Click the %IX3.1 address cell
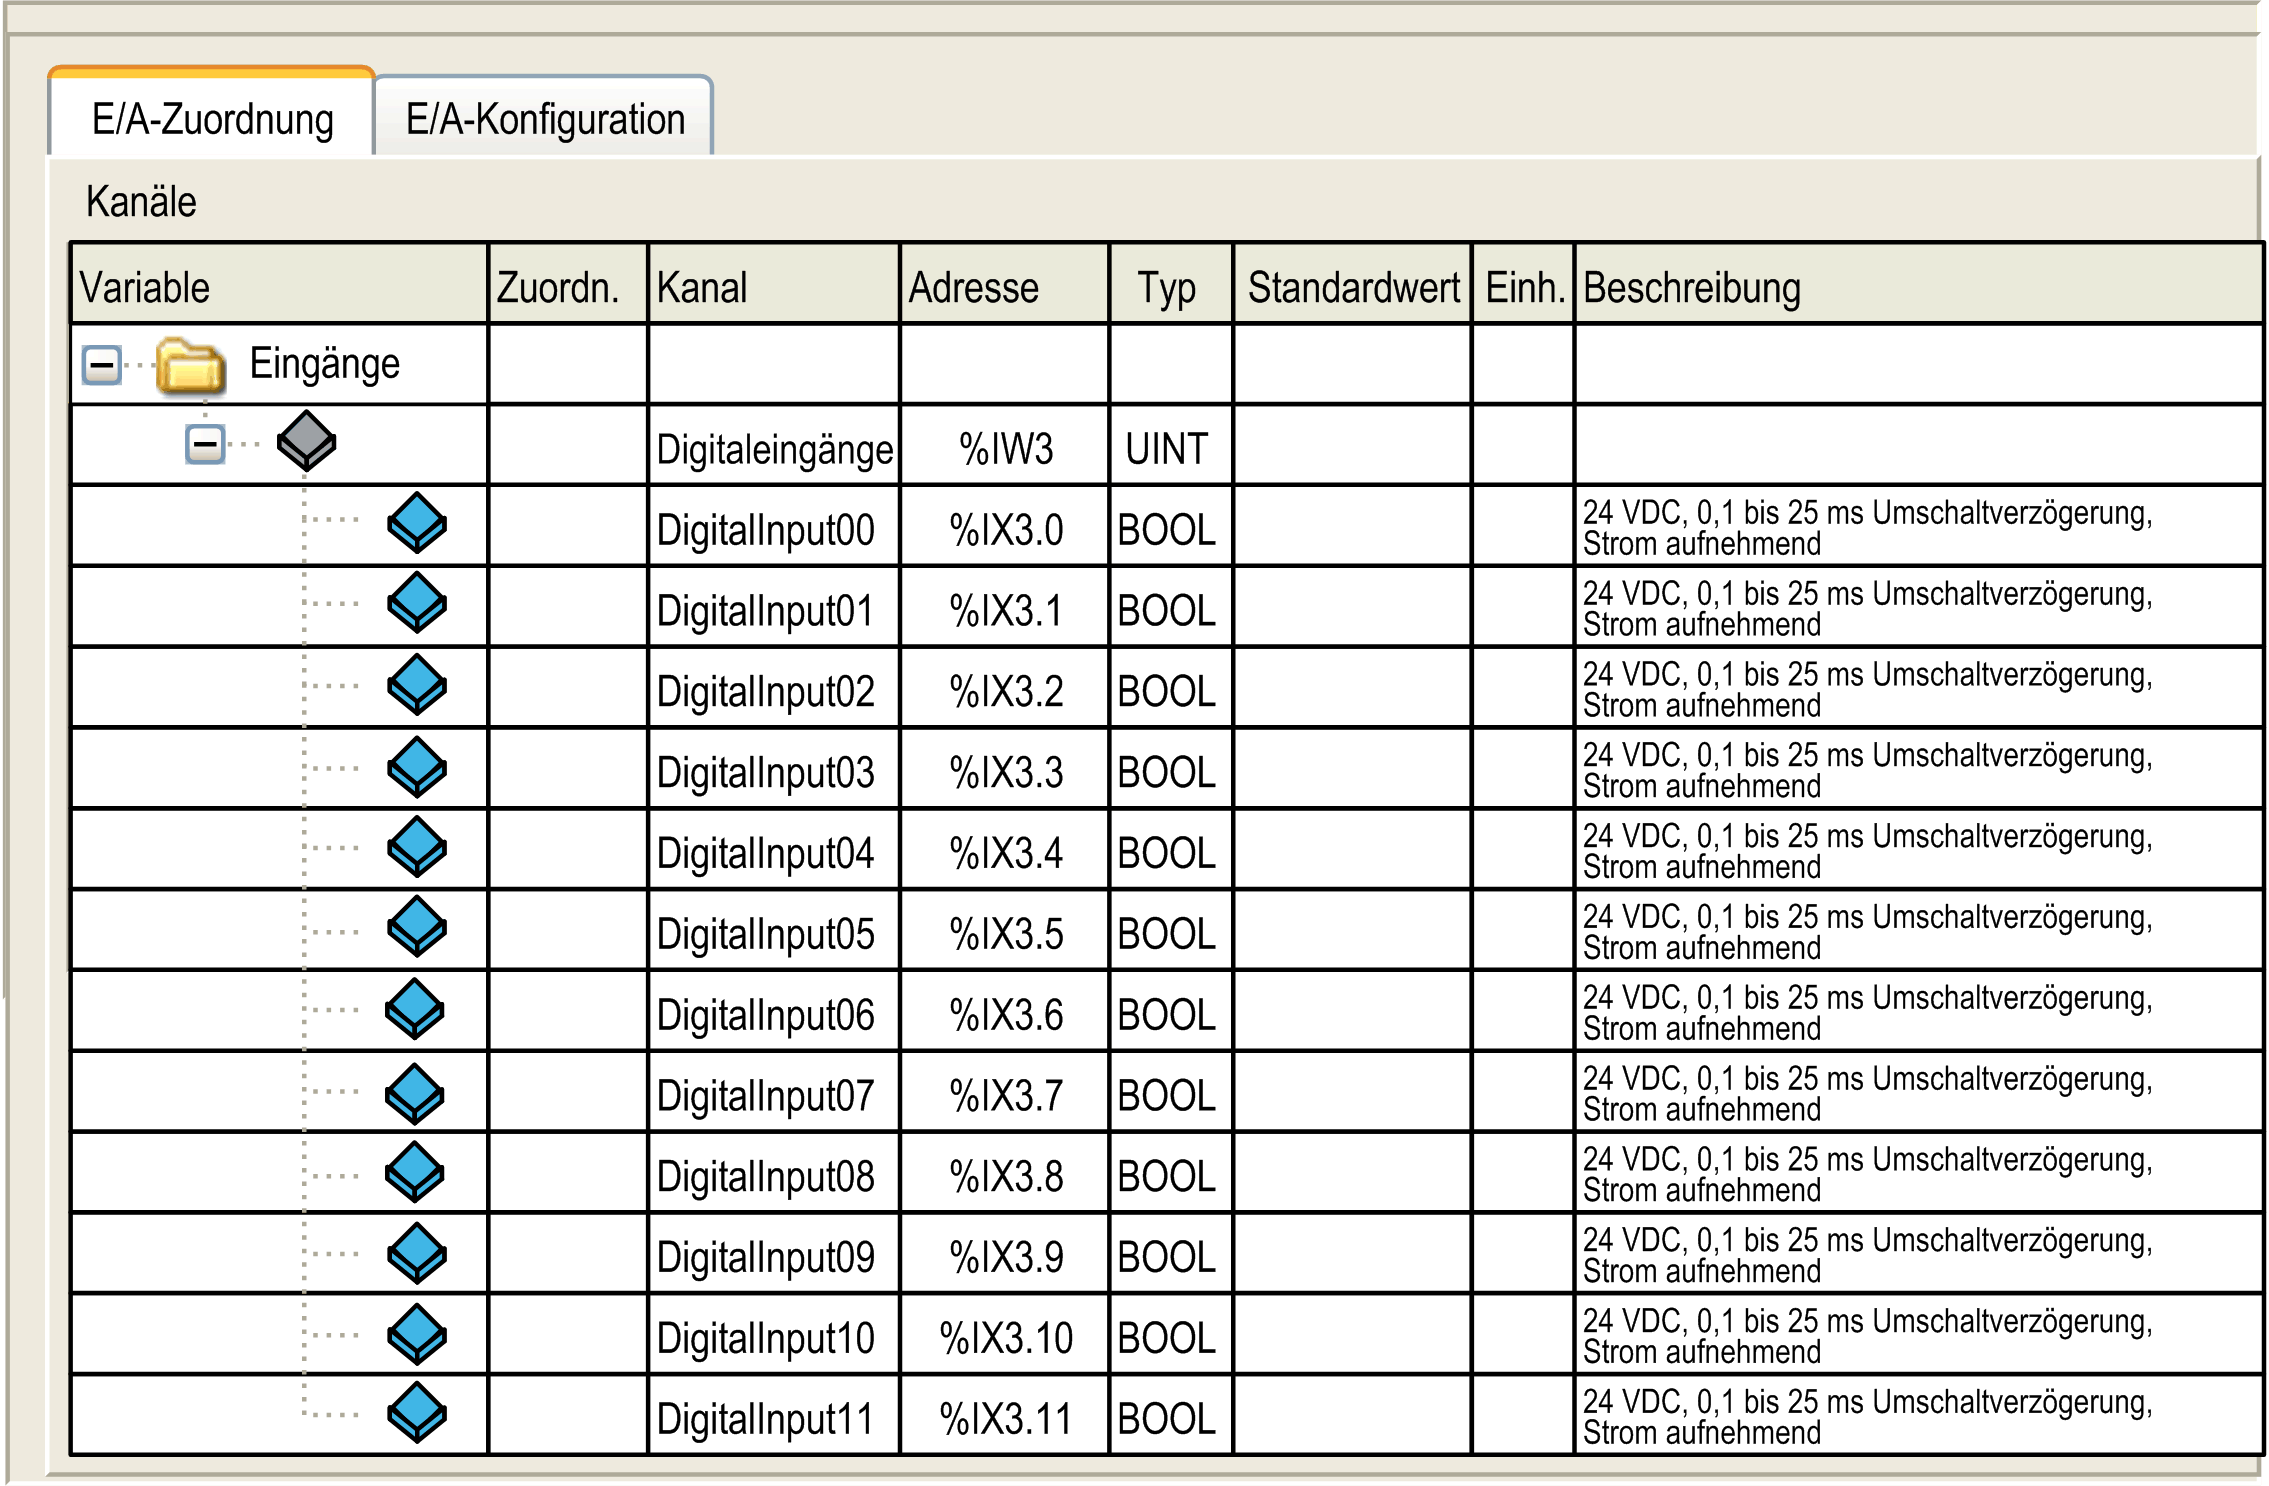This screenshot has width=2269, height=1486. (x=1004, y=607)
